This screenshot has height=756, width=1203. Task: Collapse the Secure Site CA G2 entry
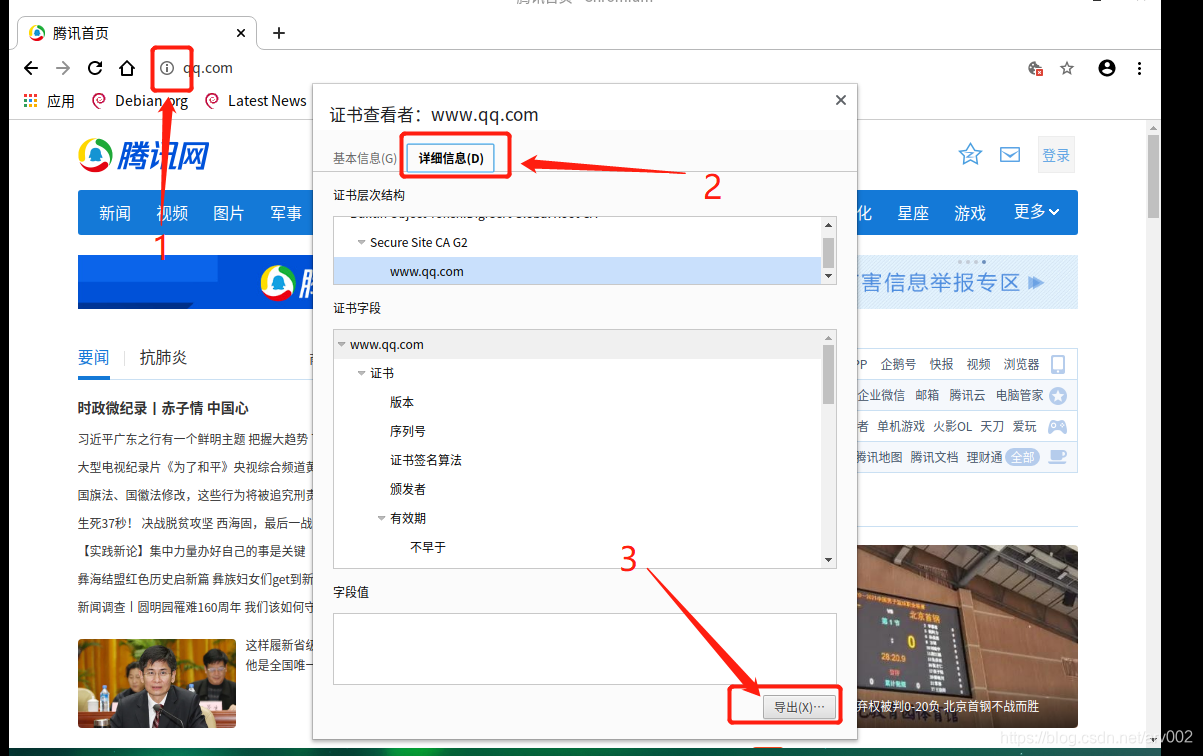click(x=360, y=242)
